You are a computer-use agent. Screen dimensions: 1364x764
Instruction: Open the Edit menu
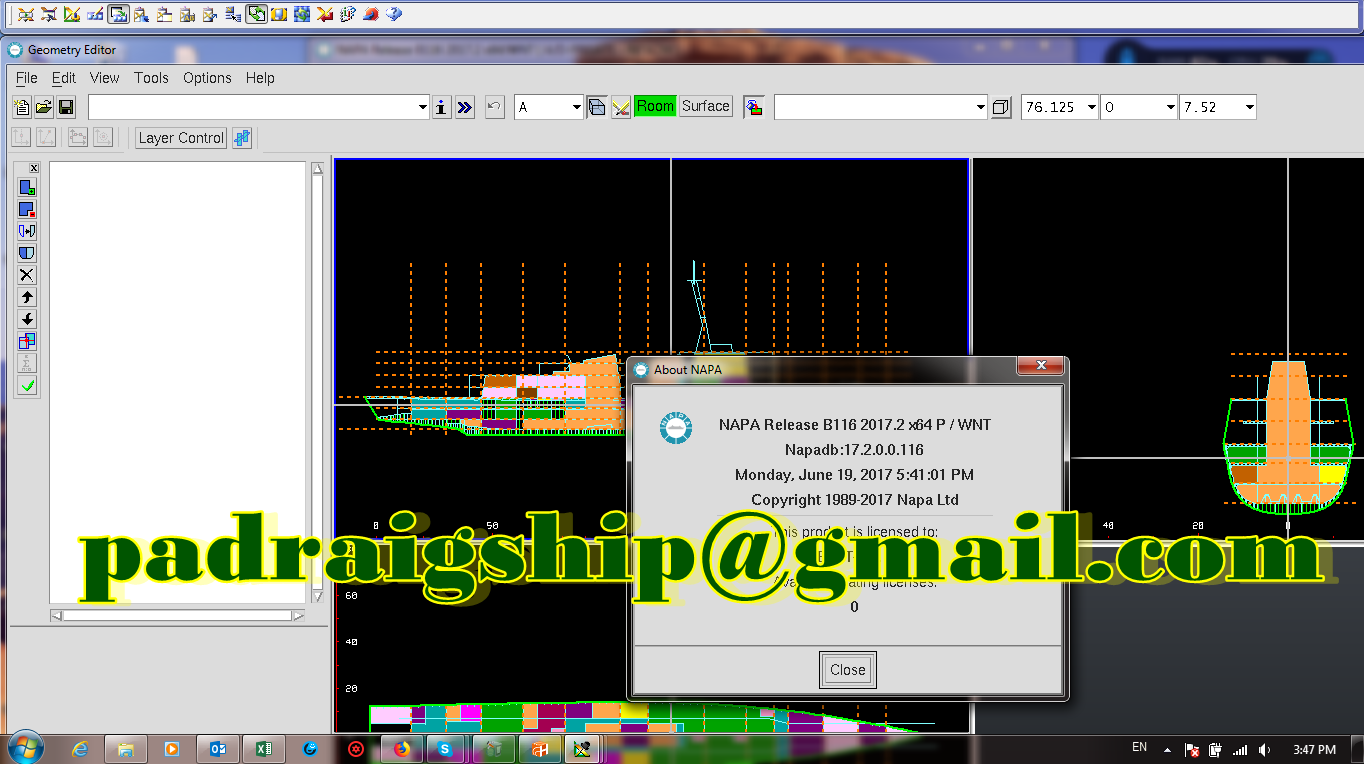[64, 78]
